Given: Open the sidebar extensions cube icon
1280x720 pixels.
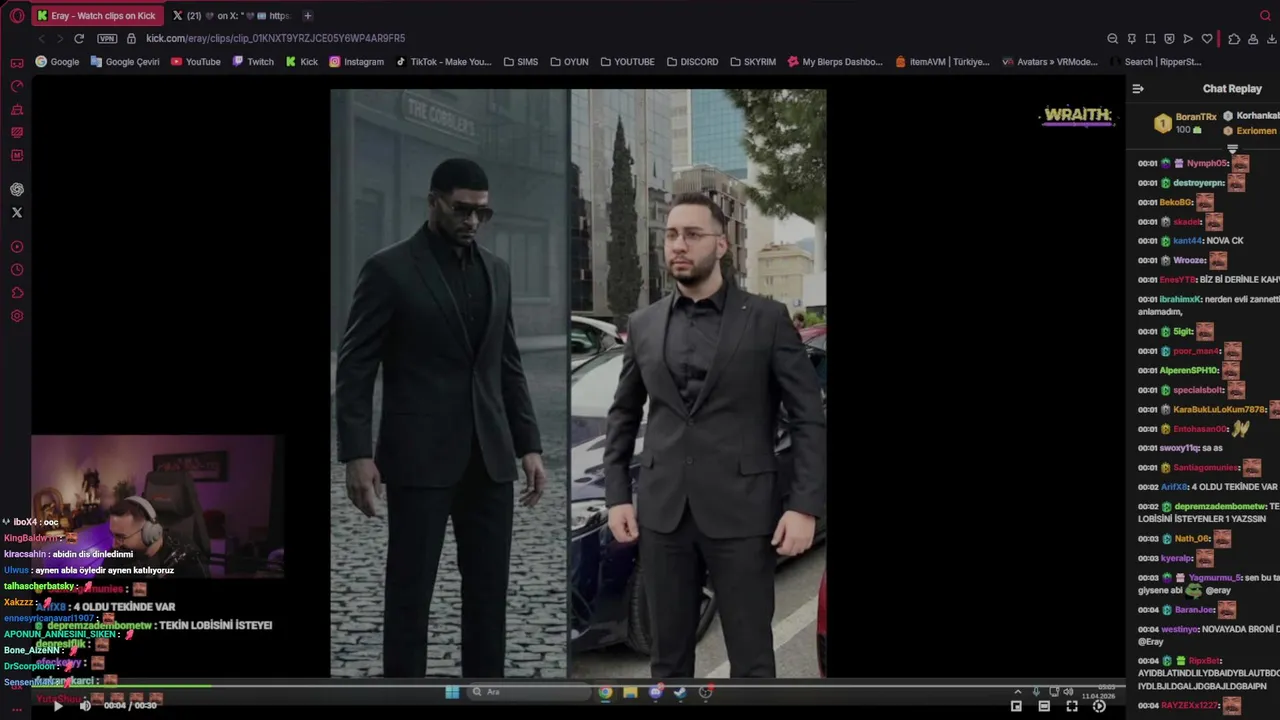Looking at the screenshot, I should (x=17, y=293).
